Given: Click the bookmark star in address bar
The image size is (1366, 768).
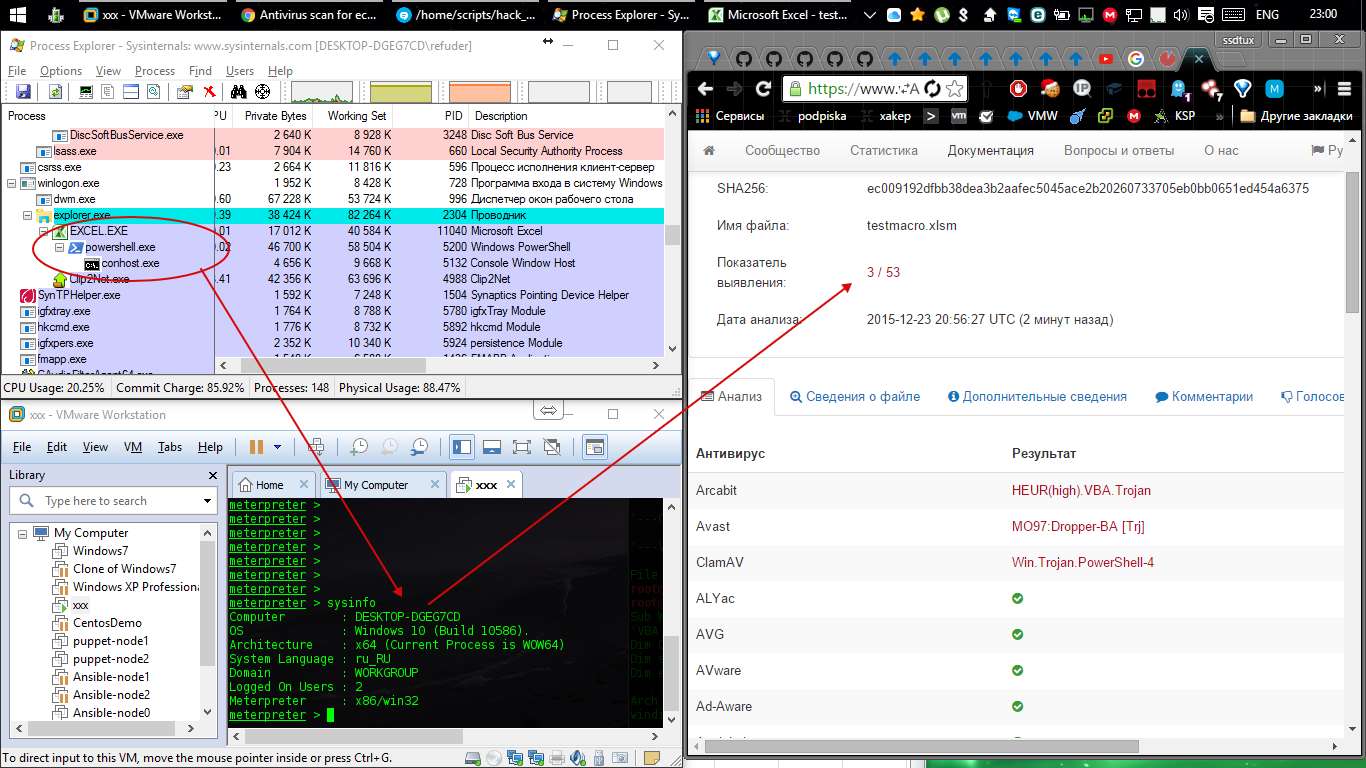Looking at the screenshot, I should (954, 89).
